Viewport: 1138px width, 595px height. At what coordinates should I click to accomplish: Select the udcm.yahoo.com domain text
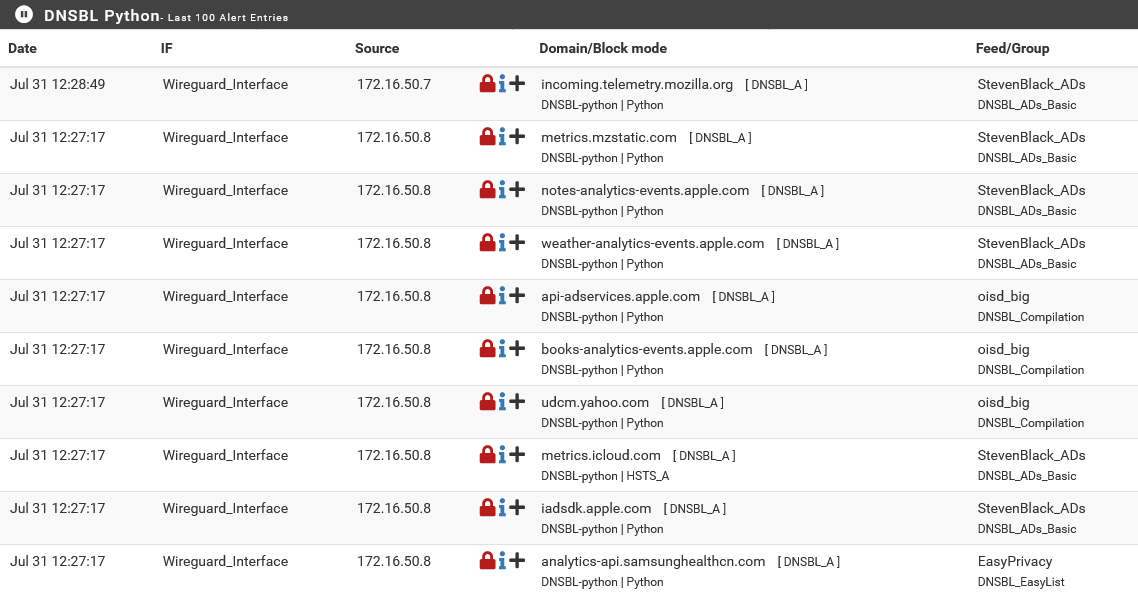tap(595, 402)
